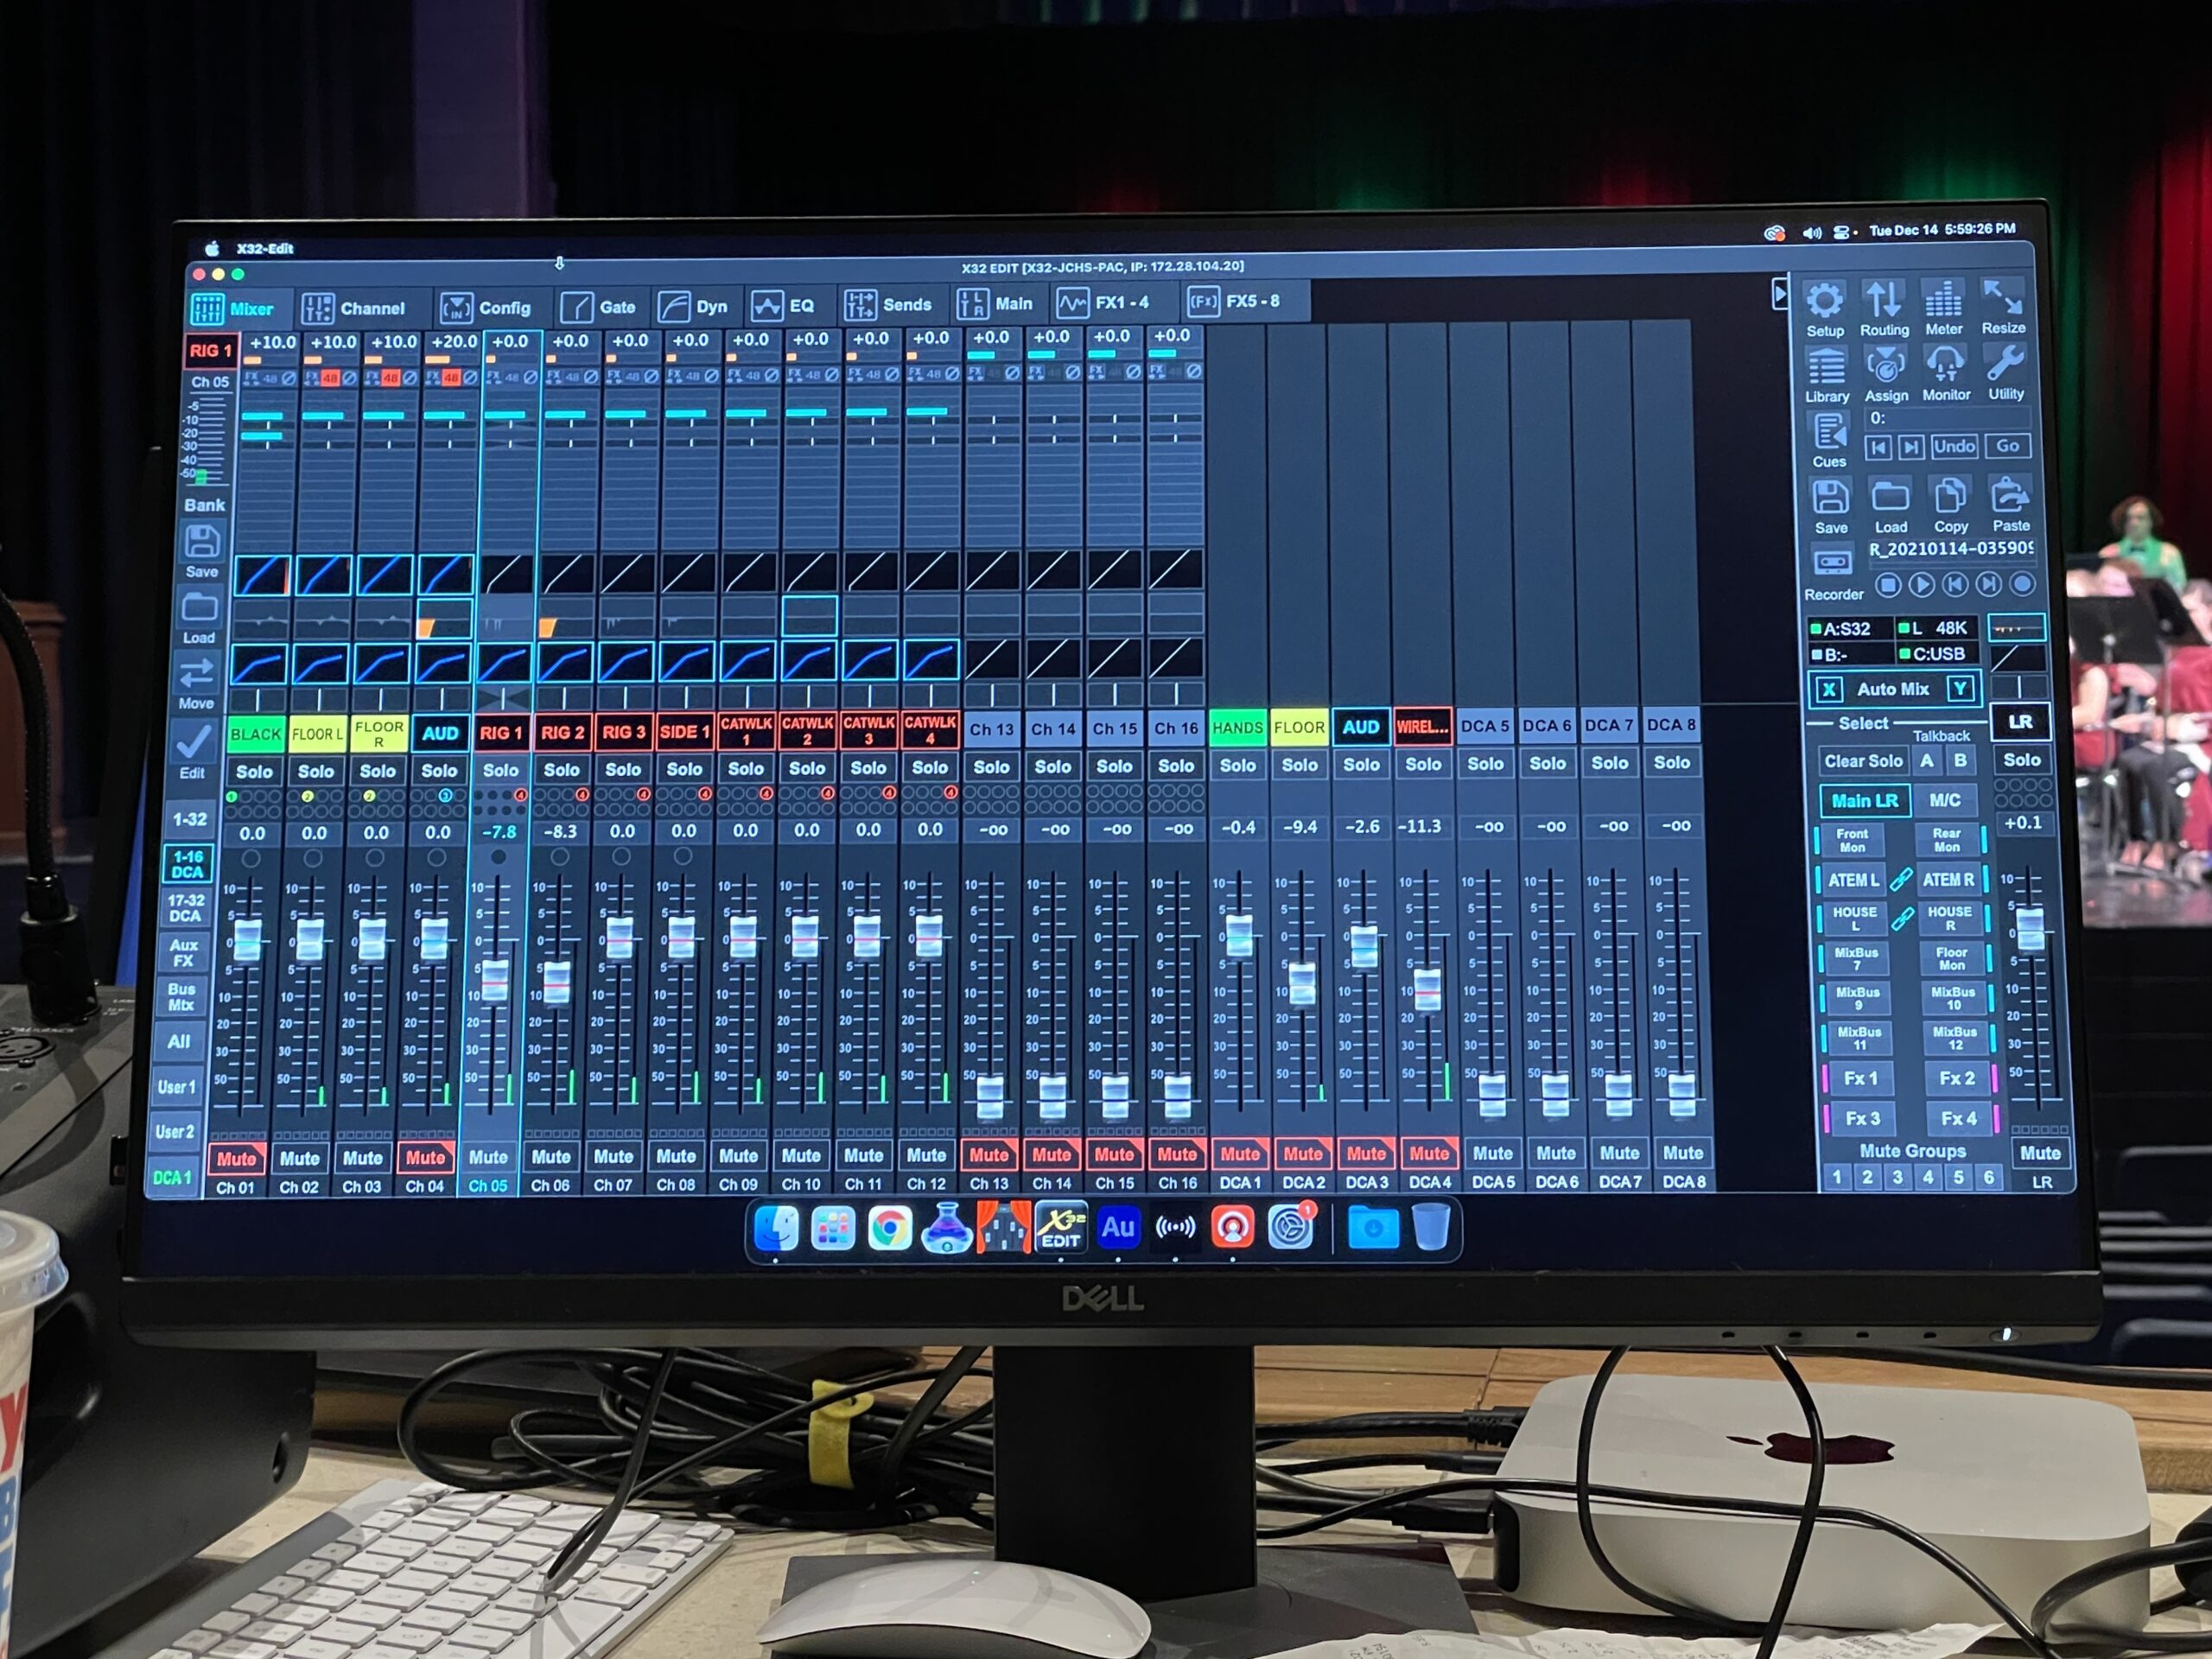
Task: Open Audition from the dock
Action: pos(1117,1227)
